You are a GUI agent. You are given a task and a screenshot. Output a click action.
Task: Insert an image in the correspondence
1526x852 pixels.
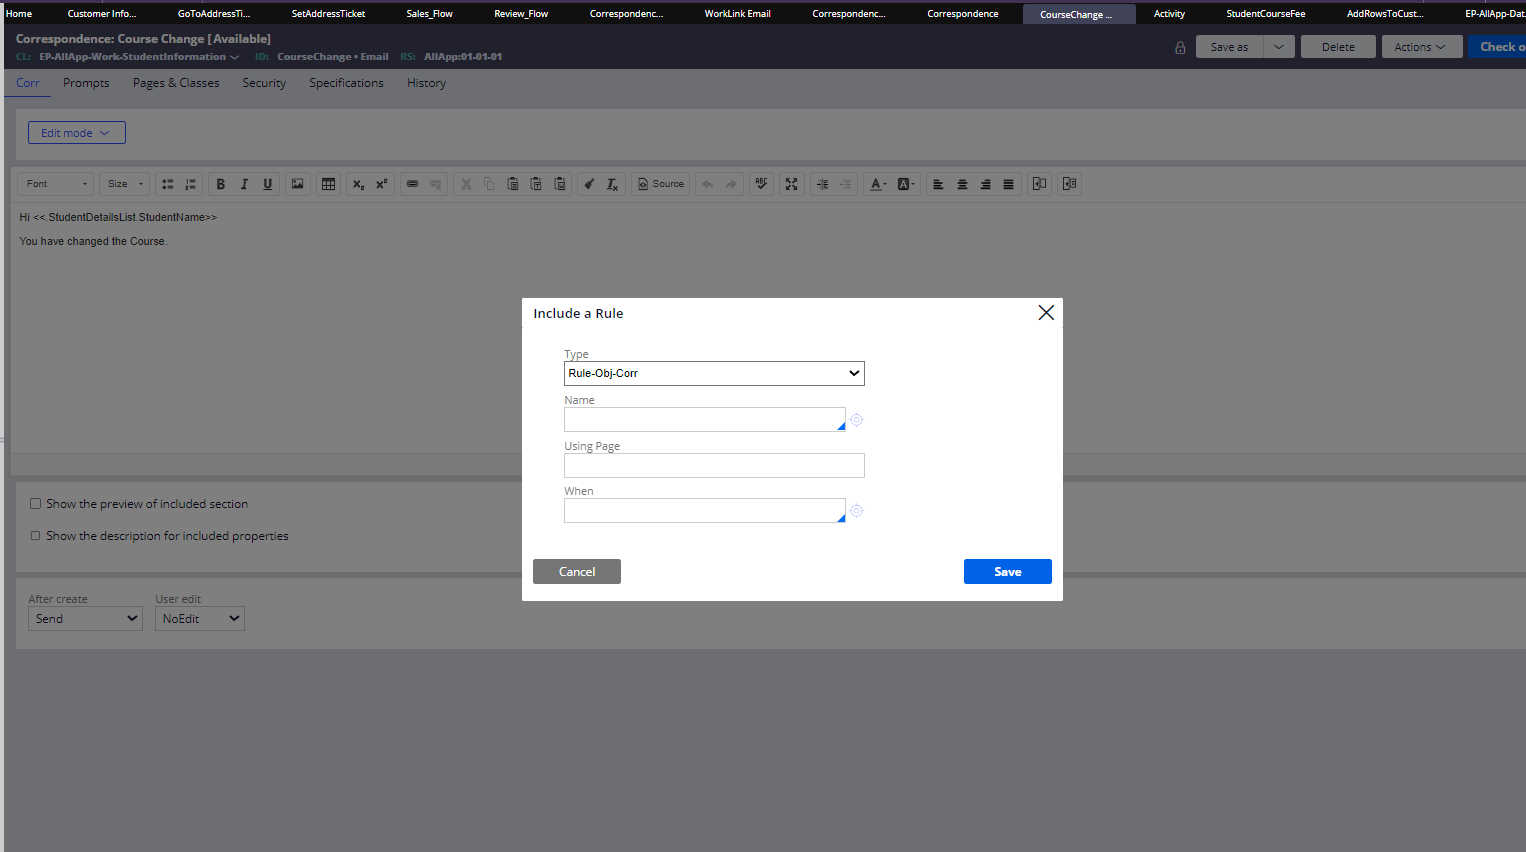point(298,184)
